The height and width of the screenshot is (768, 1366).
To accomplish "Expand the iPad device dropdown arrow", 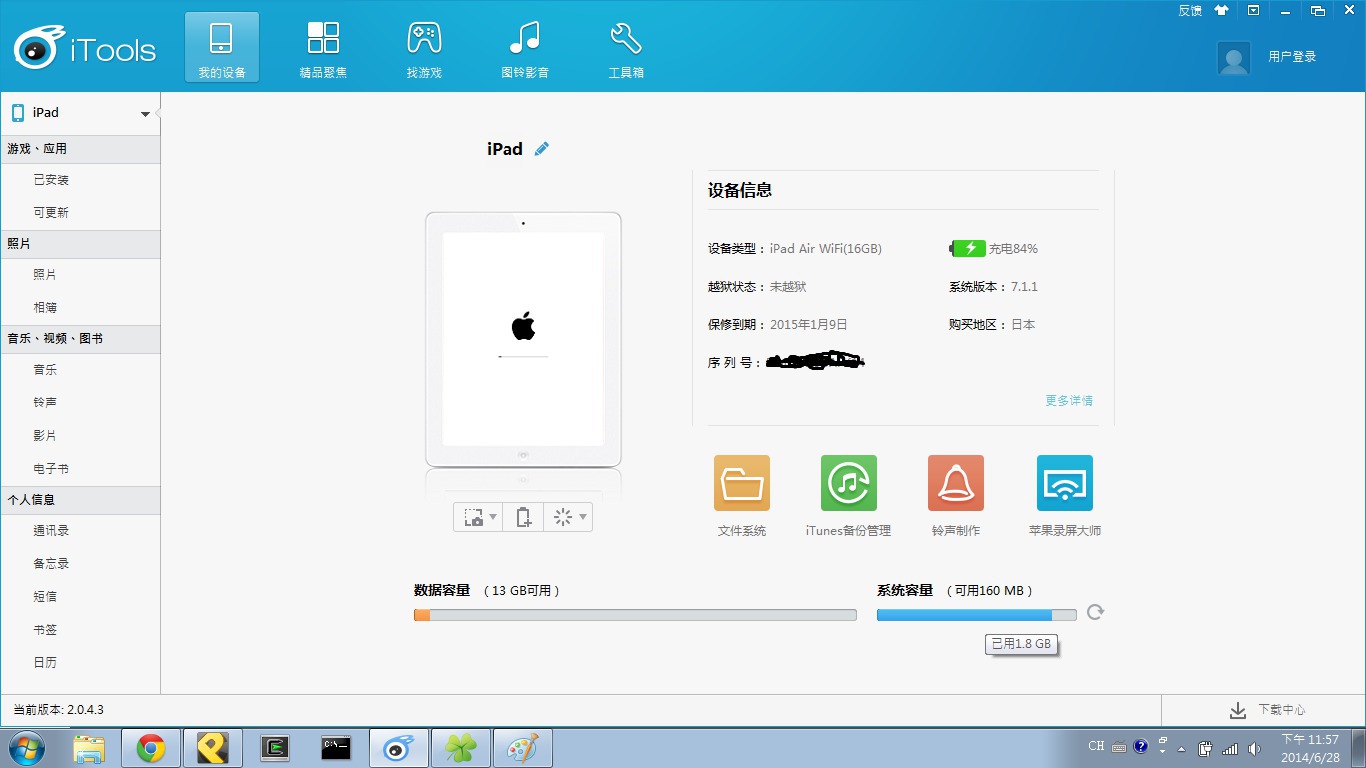I will coord(145,114).
